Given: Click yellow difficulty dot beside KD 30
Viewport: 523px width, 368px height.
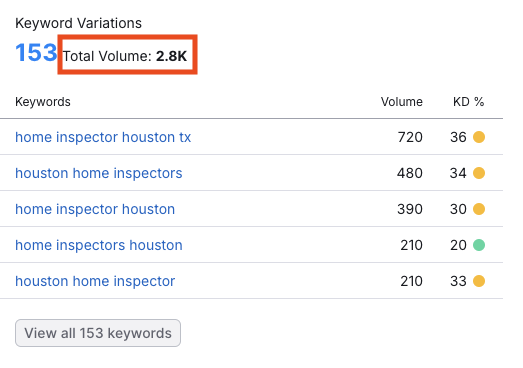Looking at the screenshot, I should (x=479, y=209).
